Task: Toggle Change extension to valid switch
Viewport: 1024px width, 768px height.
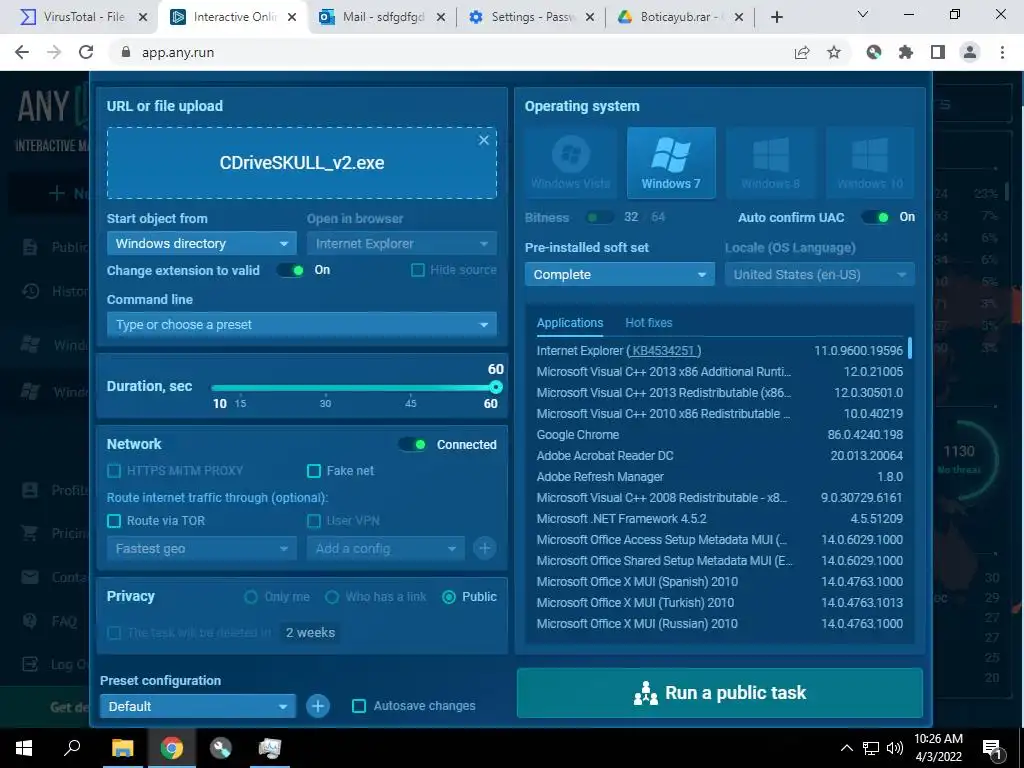Action: [x=290, y=270]
